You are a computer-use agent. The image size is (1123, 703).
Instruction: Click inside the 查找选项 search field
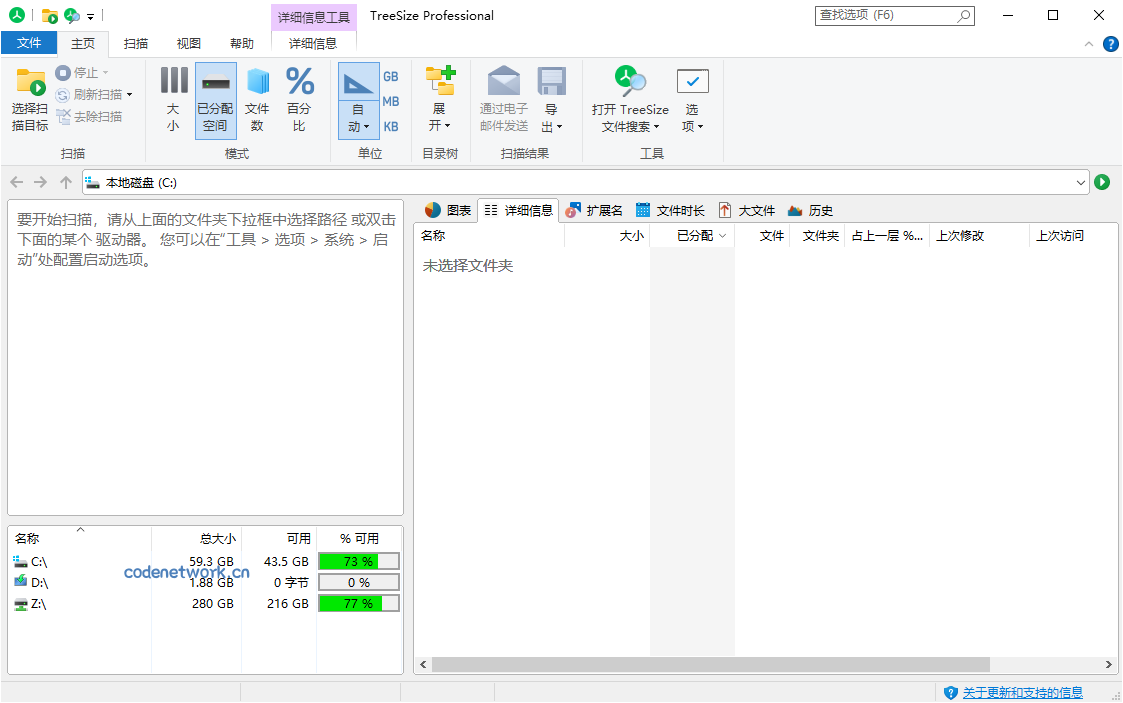(x=885, y=15)
